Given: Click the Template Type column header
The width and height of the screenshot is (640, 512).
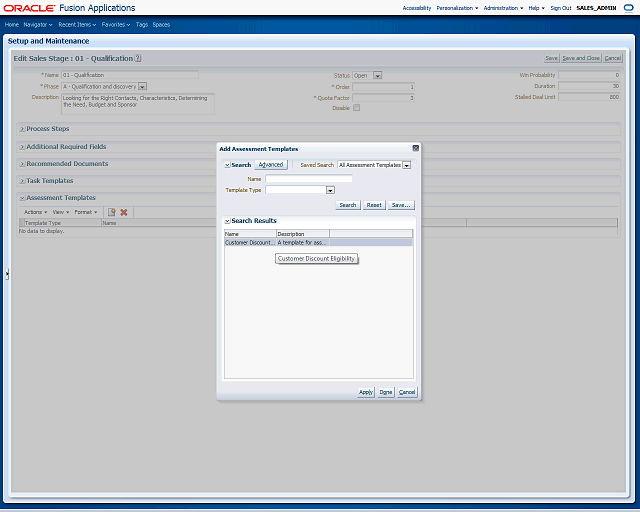Looking at the screenshot, I should (62, 223).
